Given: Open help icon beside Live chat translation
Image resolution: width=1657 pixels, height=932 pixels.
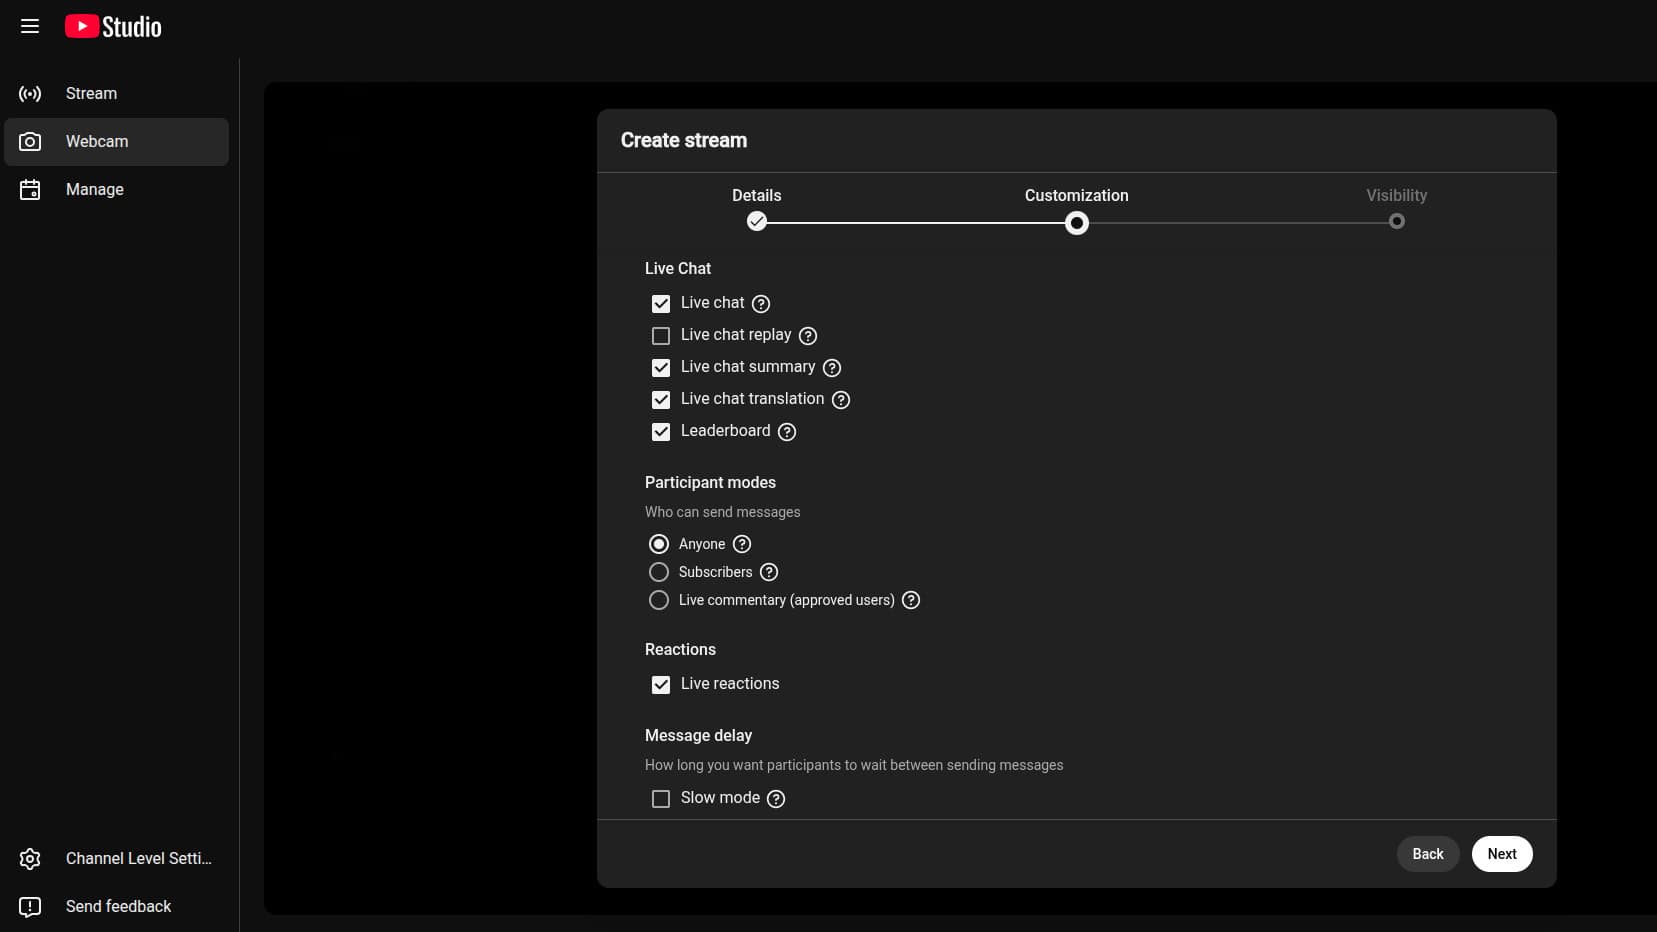Looking at the screenshot, I should (841, 400).
